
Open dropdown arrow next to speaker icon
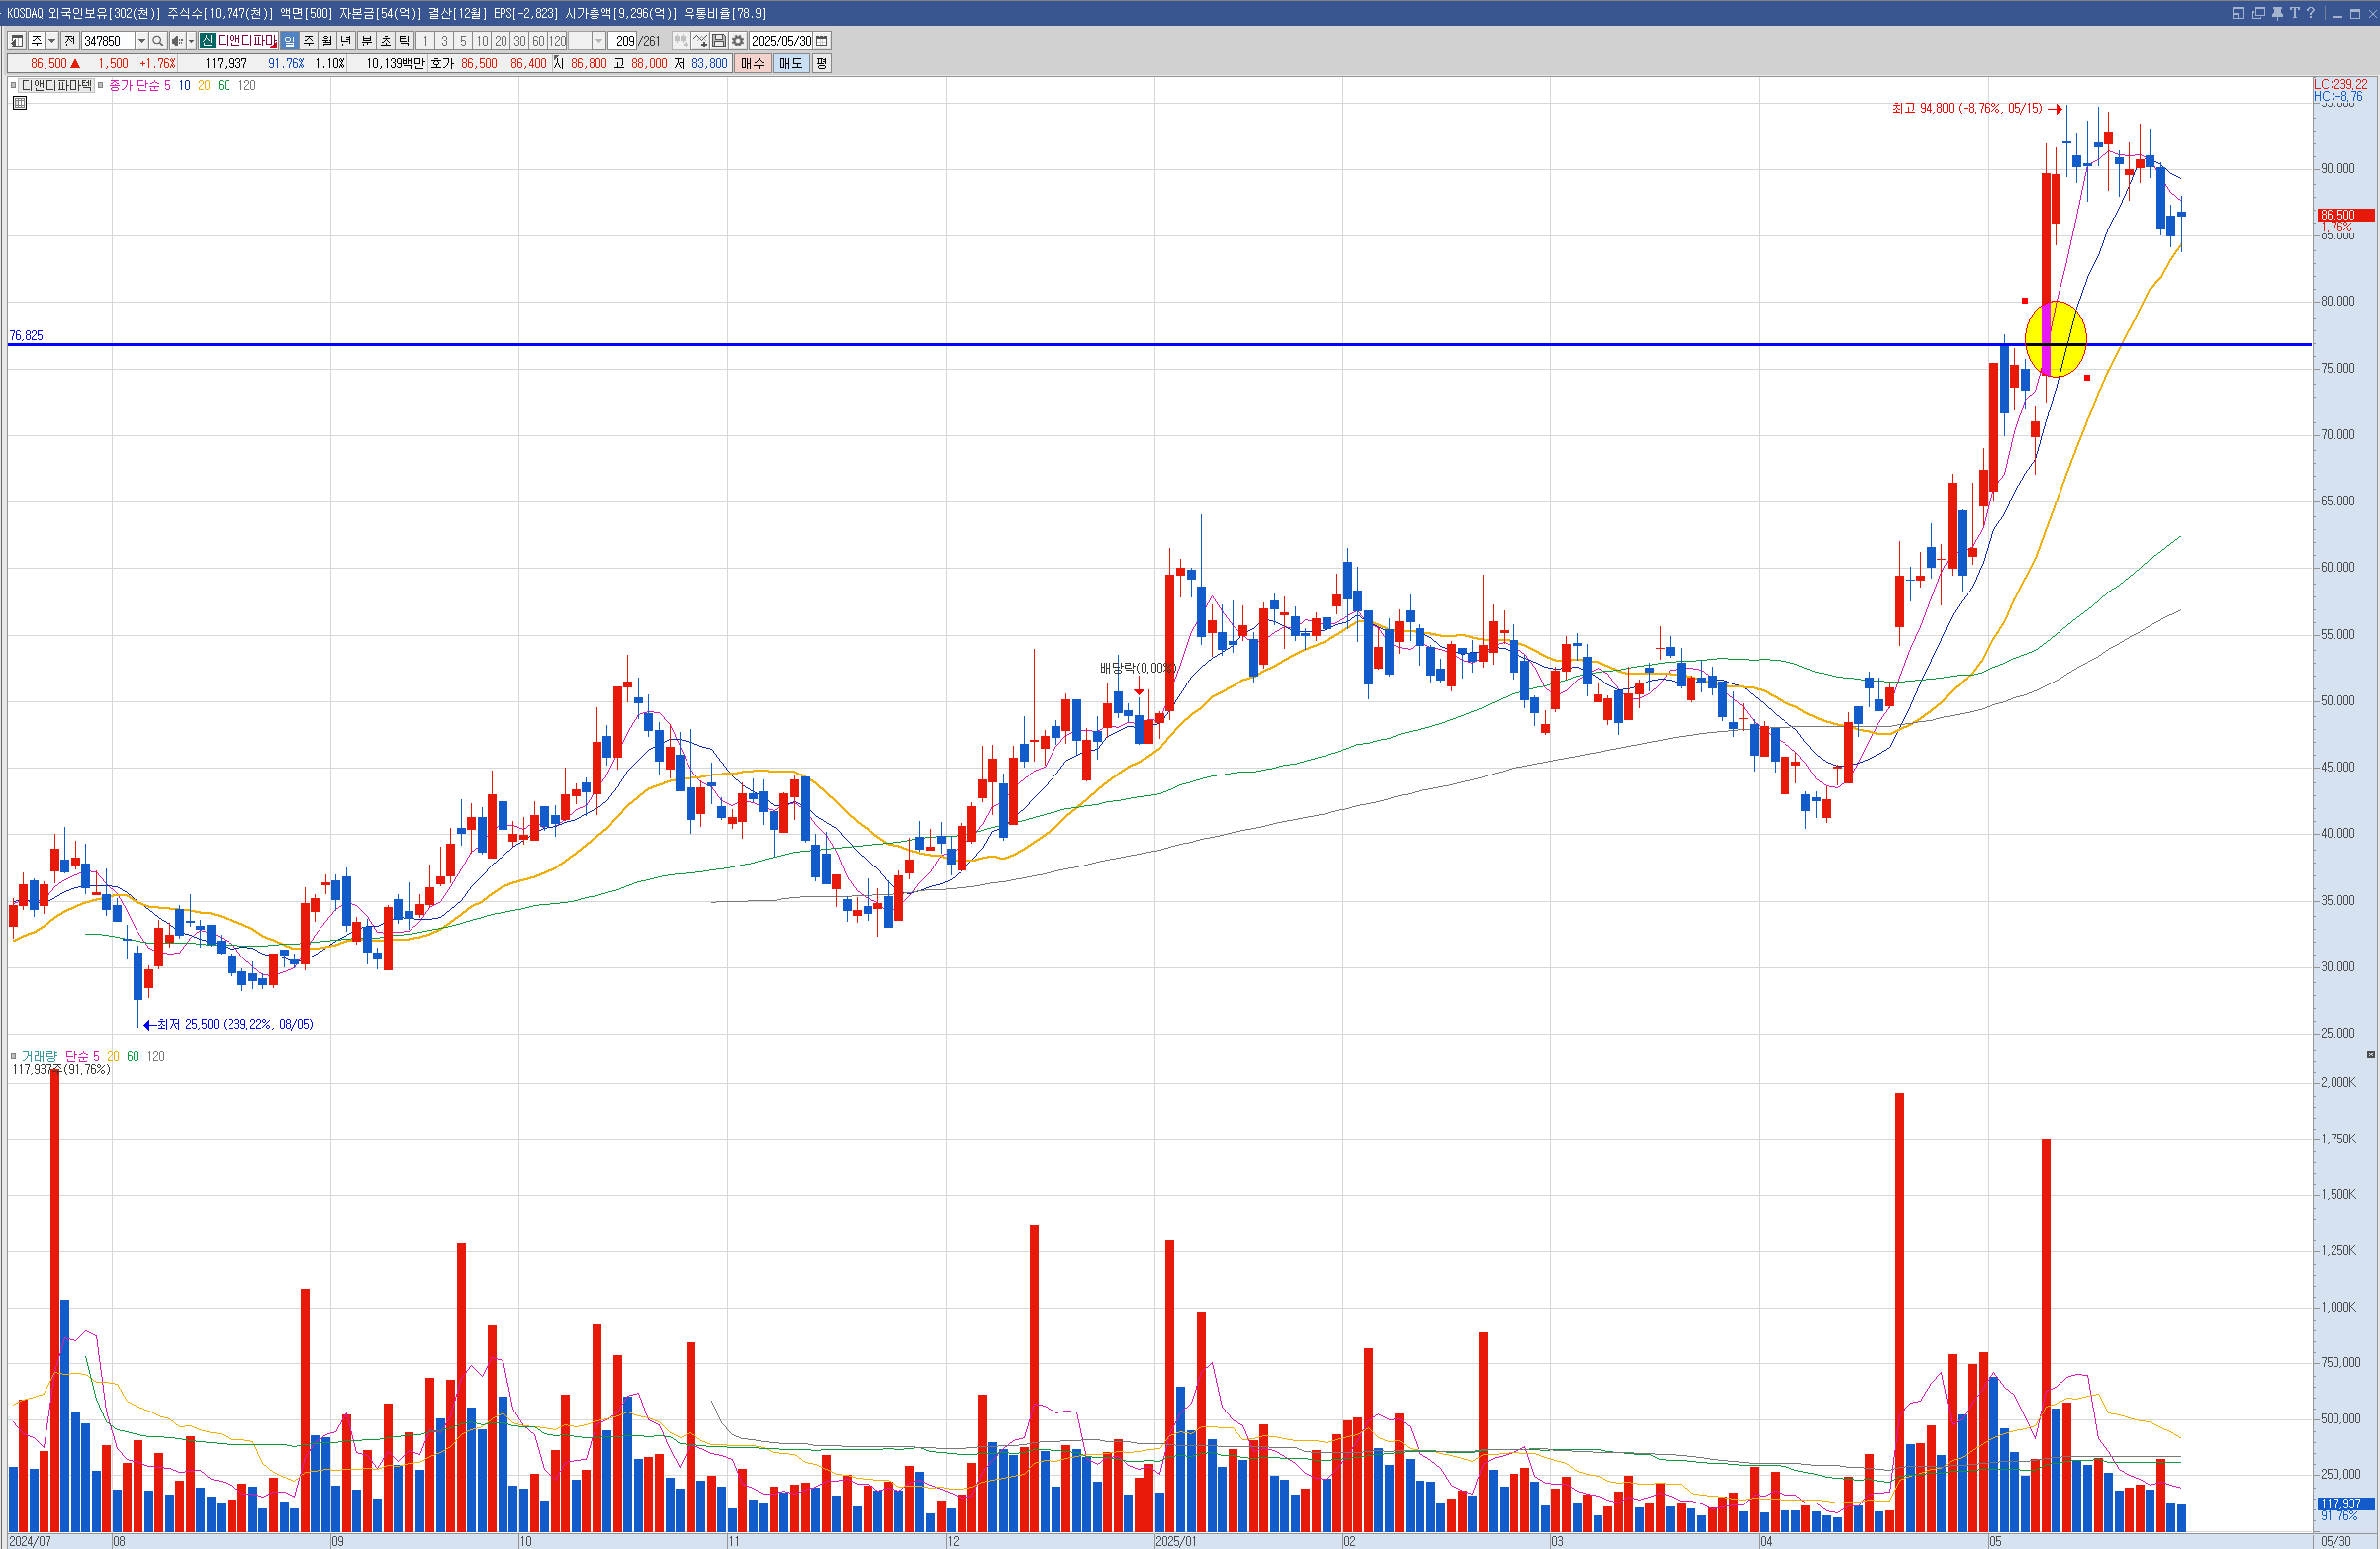[191, 41]
